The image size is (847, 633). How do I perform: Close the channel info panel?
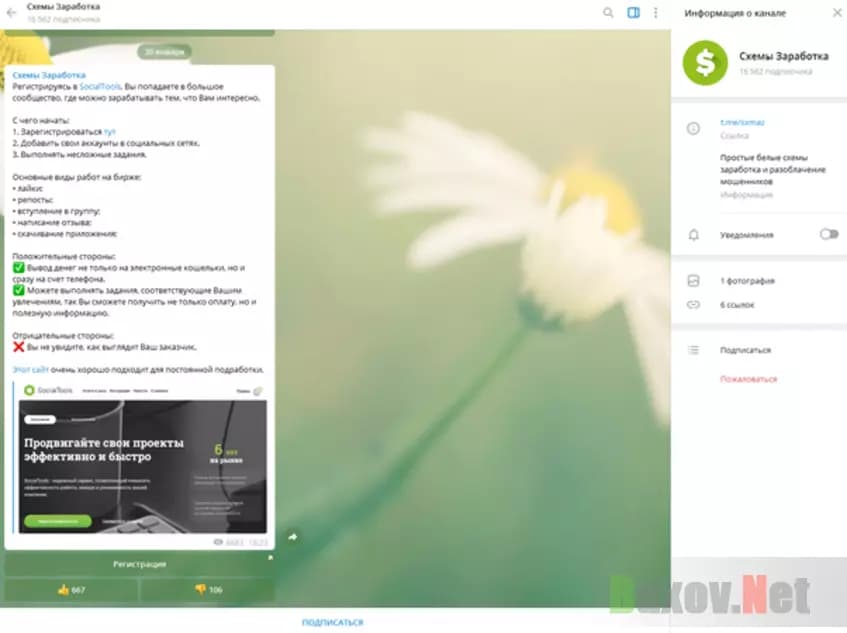[836, 13]
